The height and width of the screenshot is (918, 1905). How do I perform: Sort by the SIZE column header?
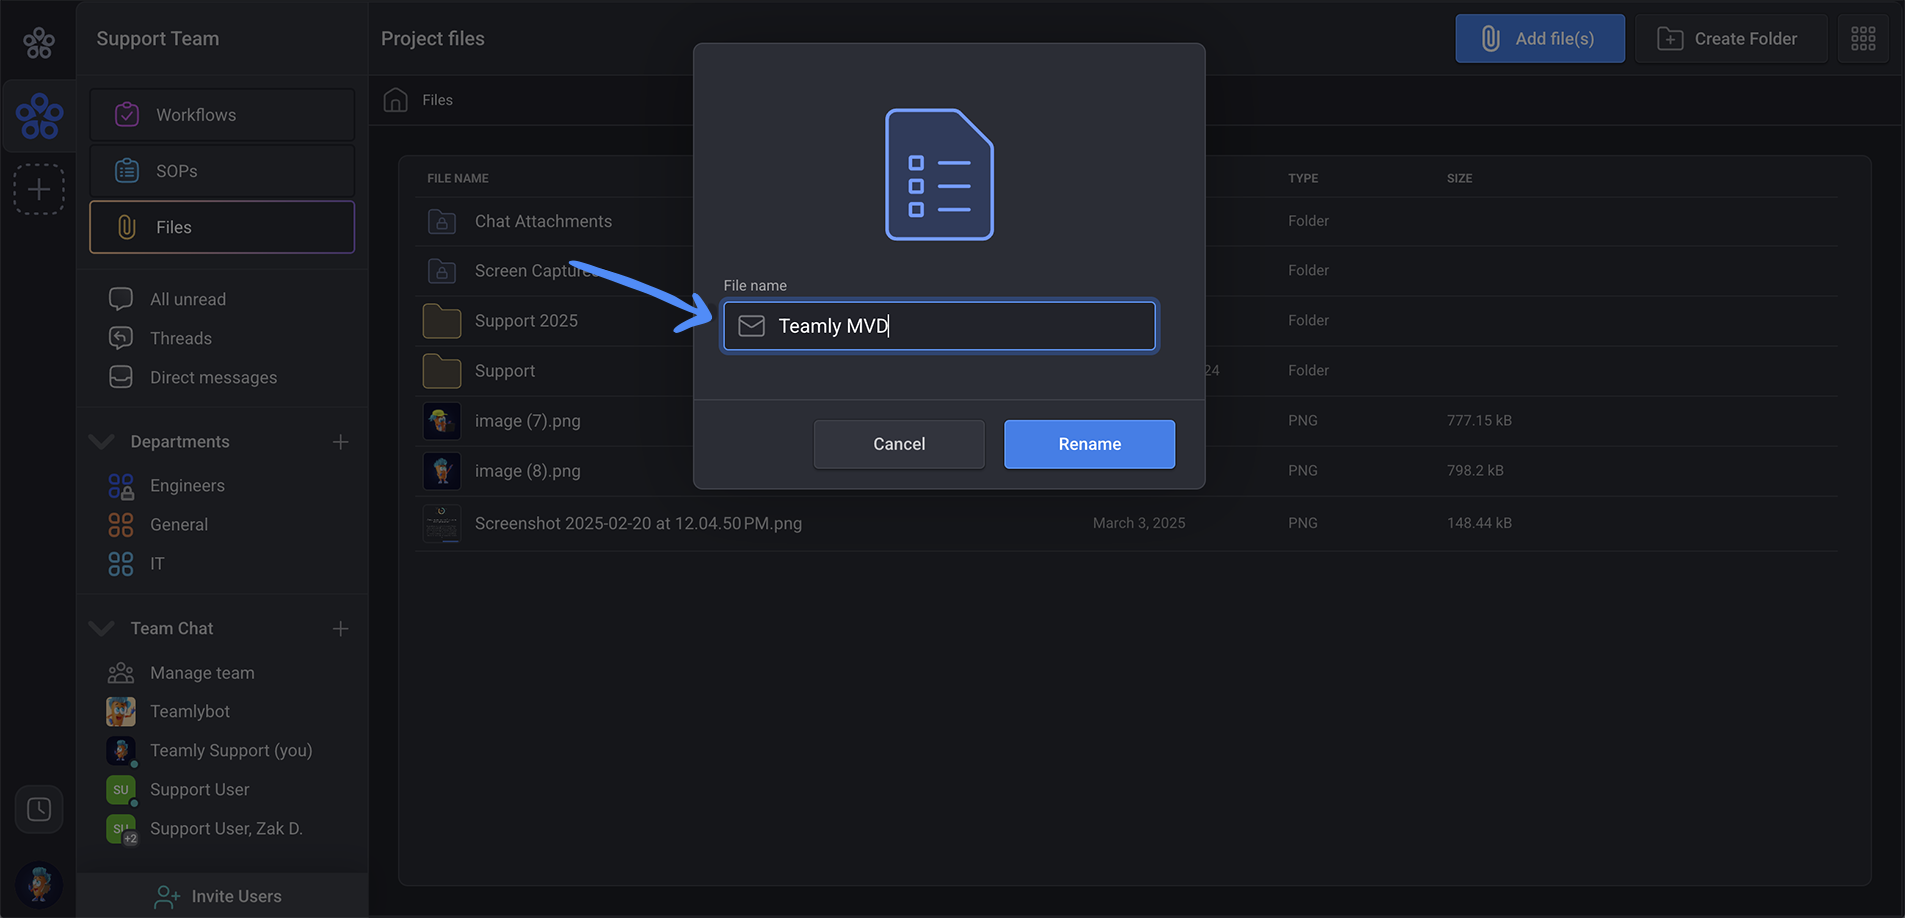[1459, 178]
